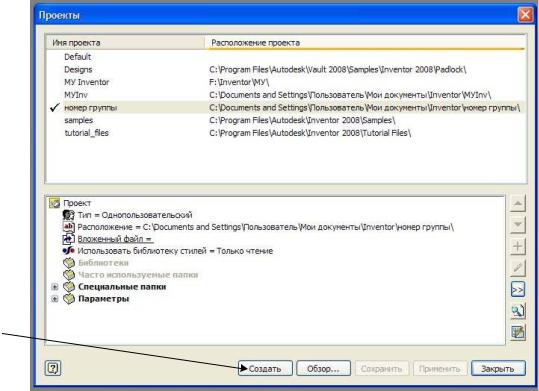Click the double-chevron >> expand button

(518, 290)
